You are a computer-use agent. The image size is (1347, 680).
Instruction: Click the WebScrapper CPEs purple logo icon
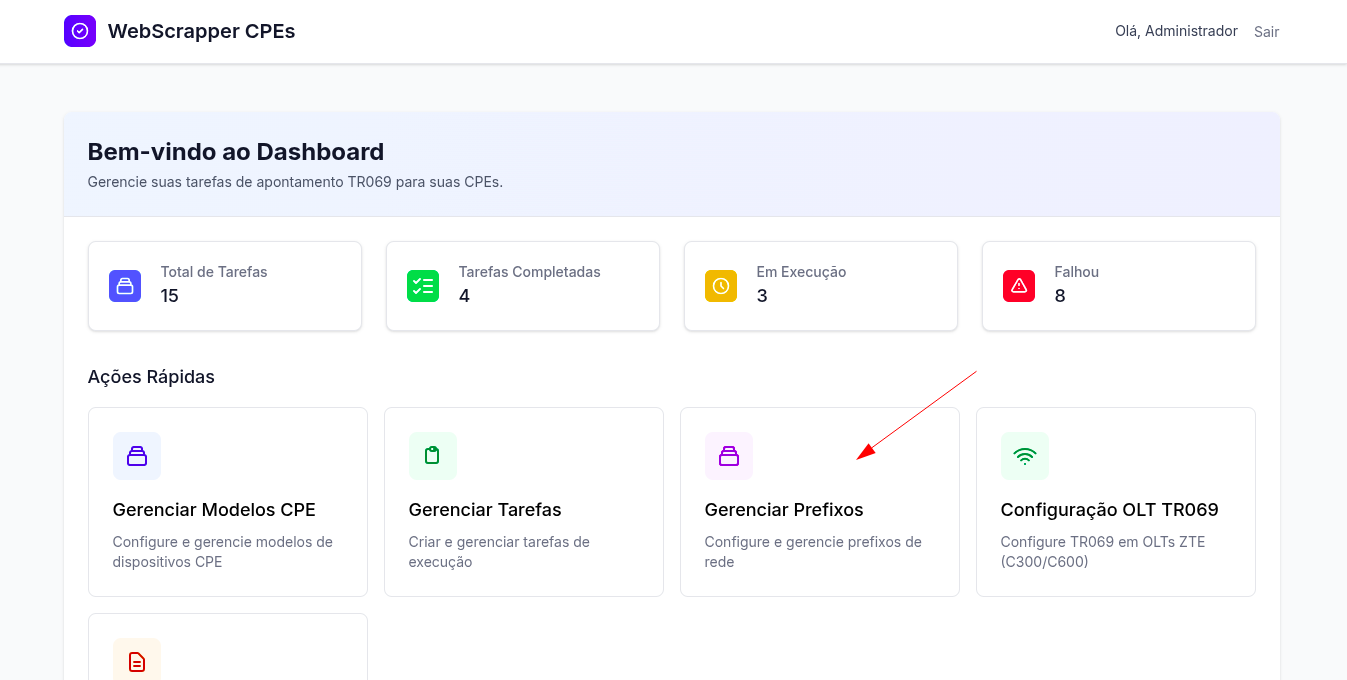[80, 31]
